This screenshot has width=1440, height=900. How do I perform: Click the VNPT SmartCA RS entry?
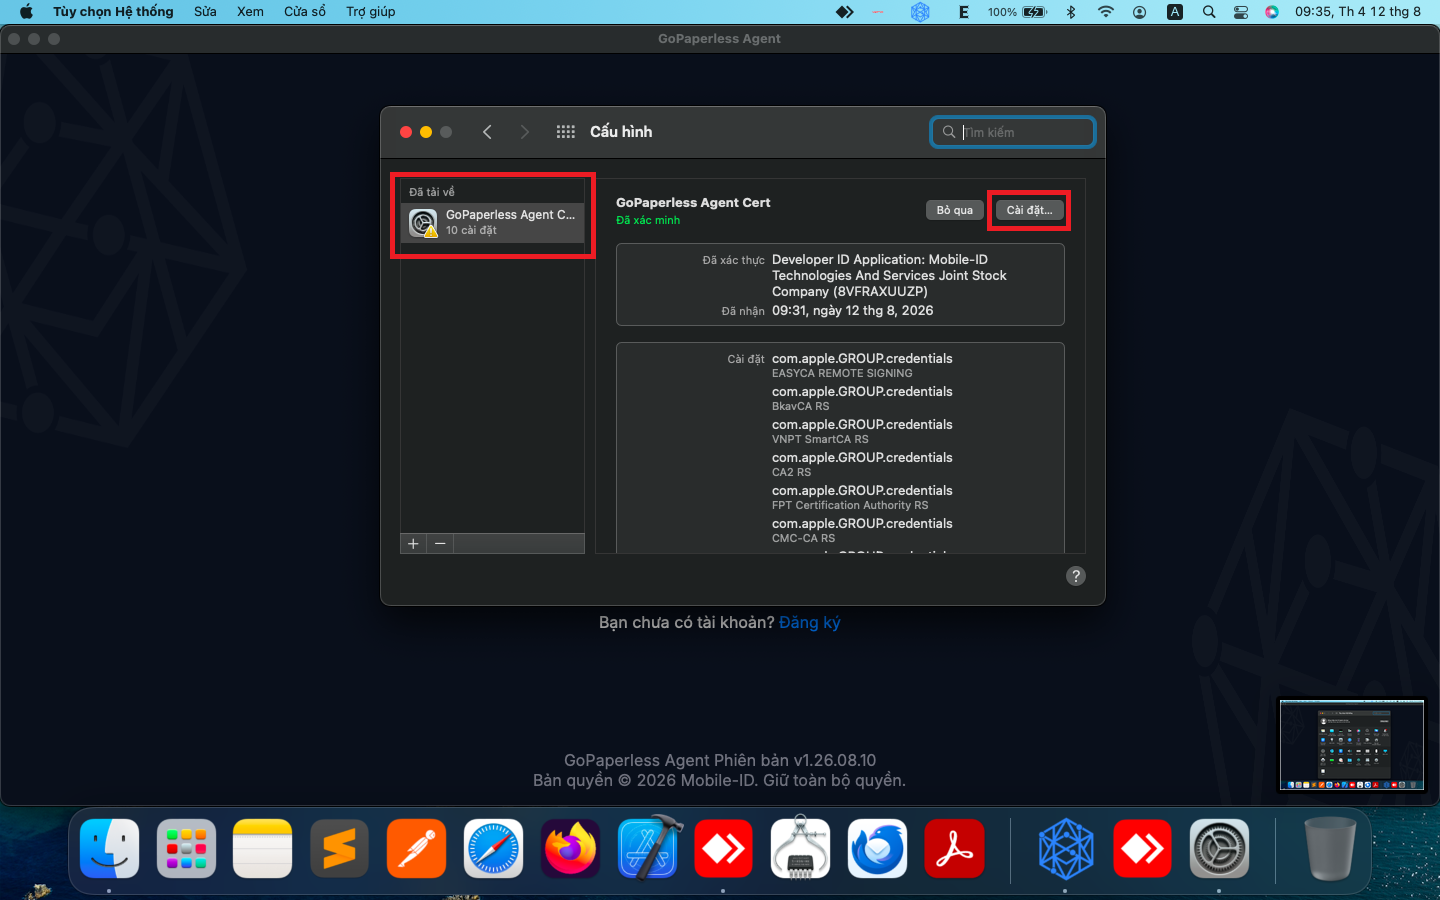point(820,439)
